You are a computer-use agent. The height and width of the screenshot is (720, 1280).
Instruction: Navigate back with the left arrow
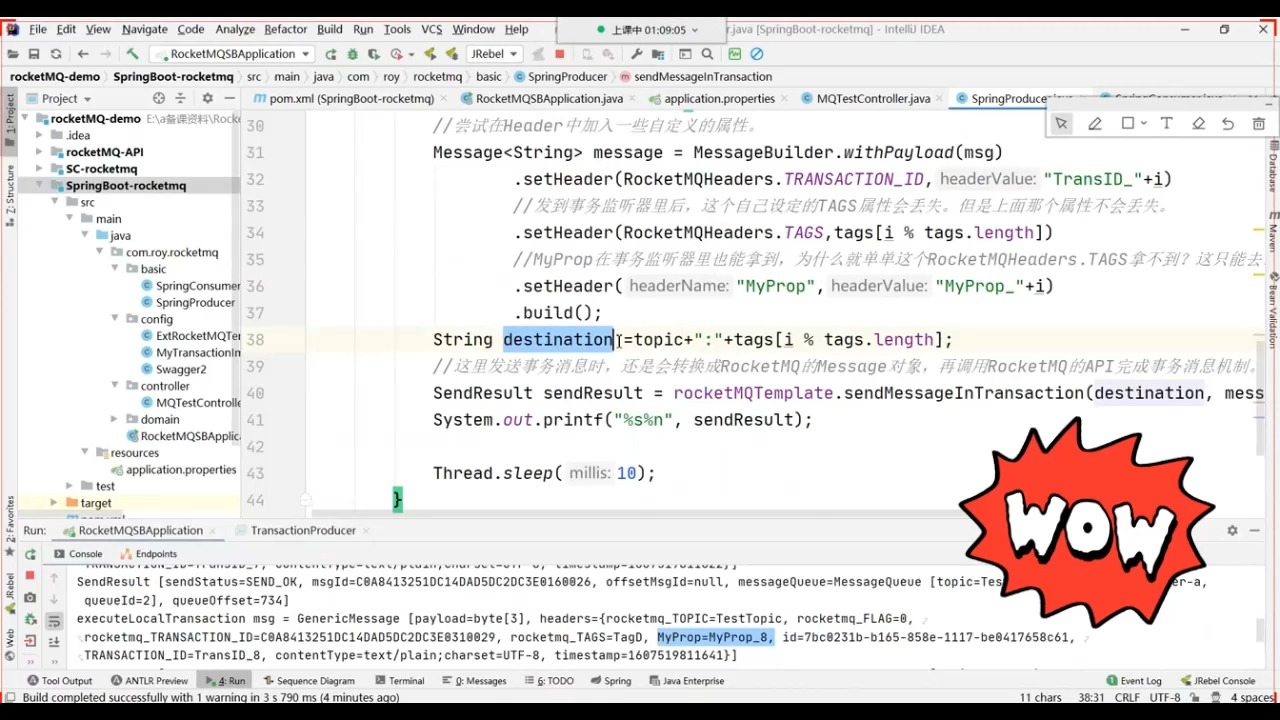(83, 54)
